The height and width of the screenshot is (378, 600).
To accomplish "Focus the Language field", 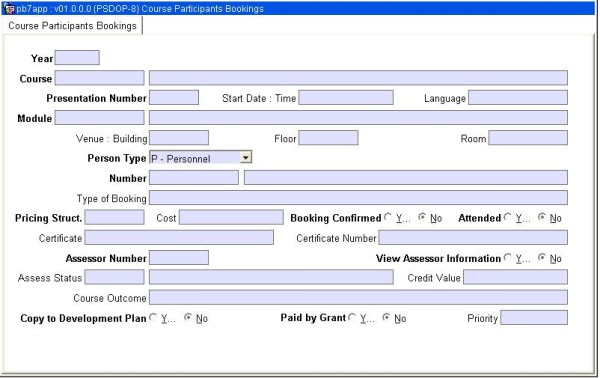I will pyautogui.click(x=518, y=98).
